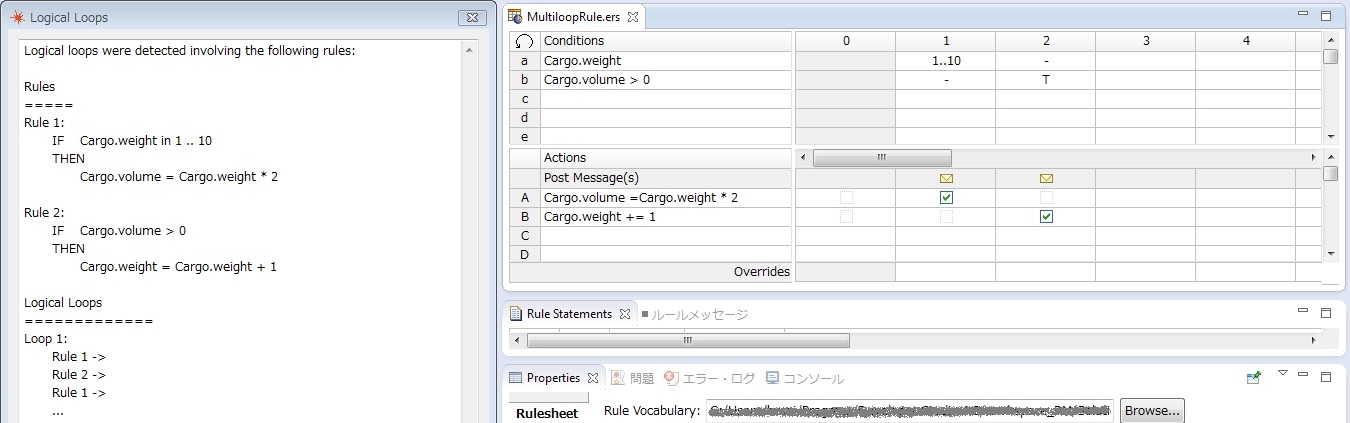Click the 'Post Message(s)' row label
The height and width of the screenshot is (423, 1350).
point(591,178)
